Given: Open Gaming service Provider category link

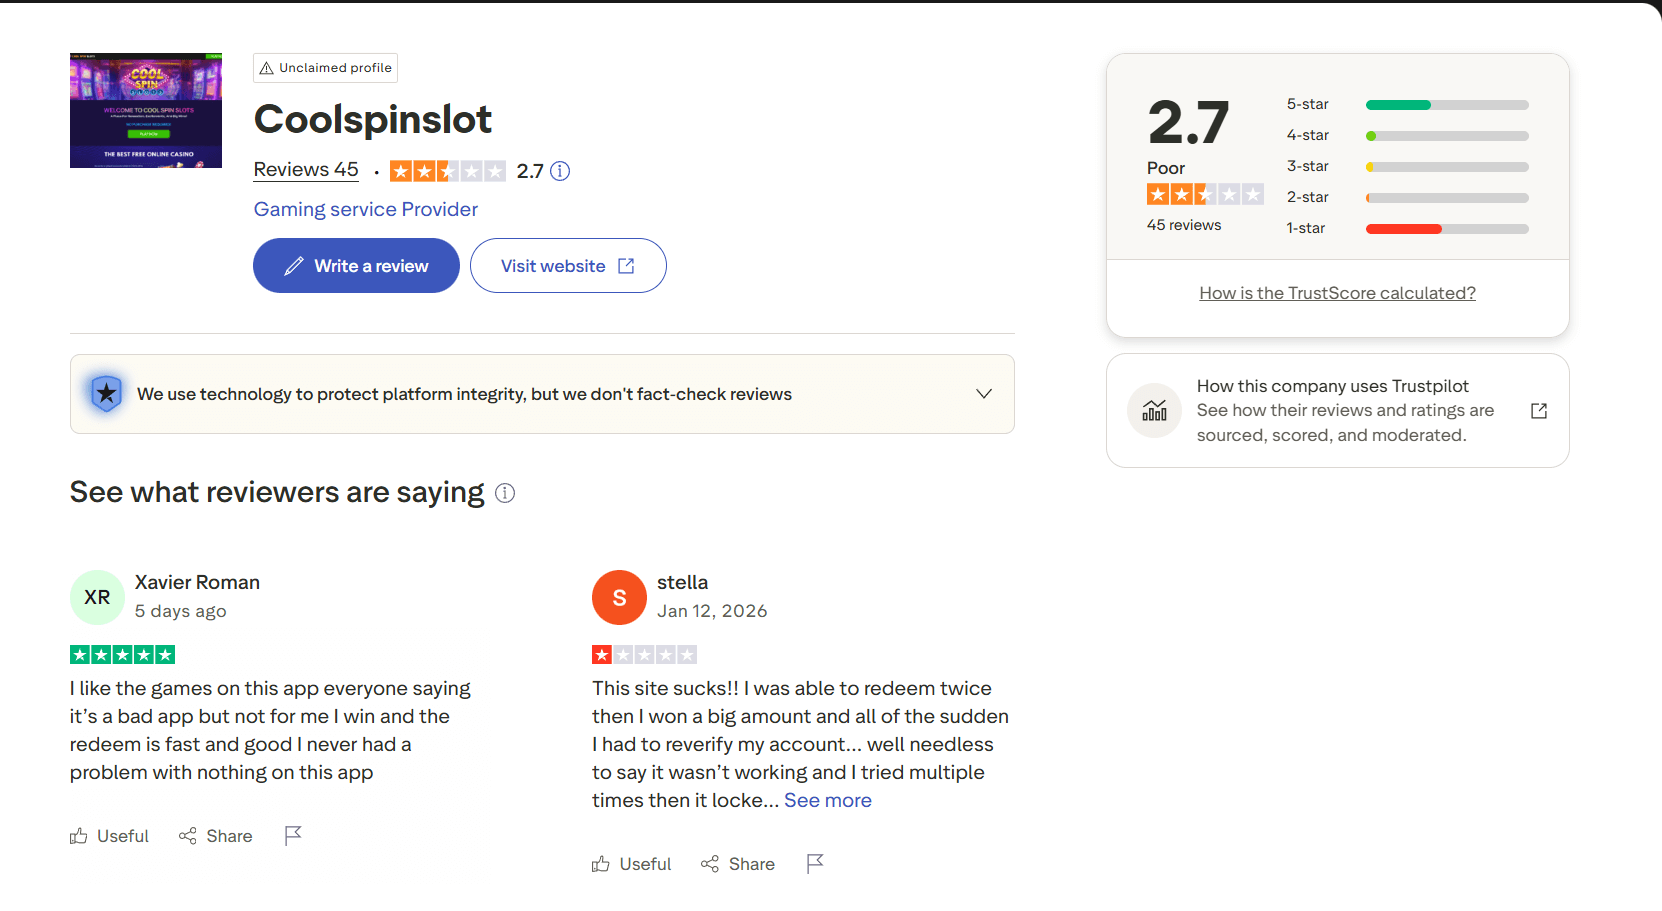Looking at the screenshot, I should 366,209.
